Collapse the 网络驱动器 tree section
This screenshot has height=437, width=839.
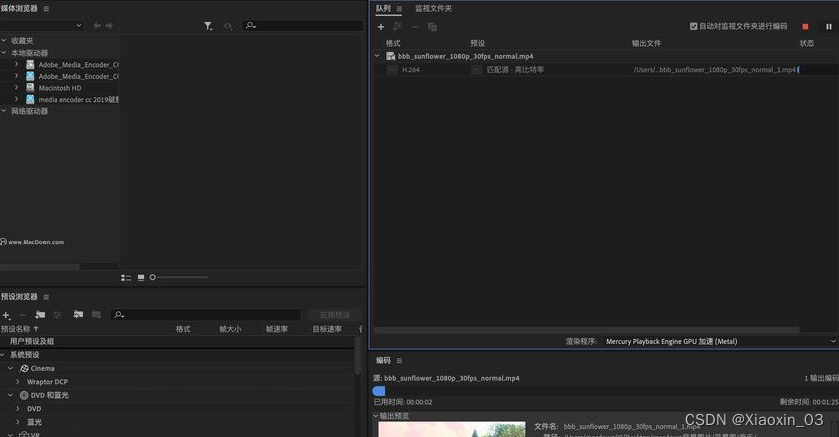coord(4,111)
